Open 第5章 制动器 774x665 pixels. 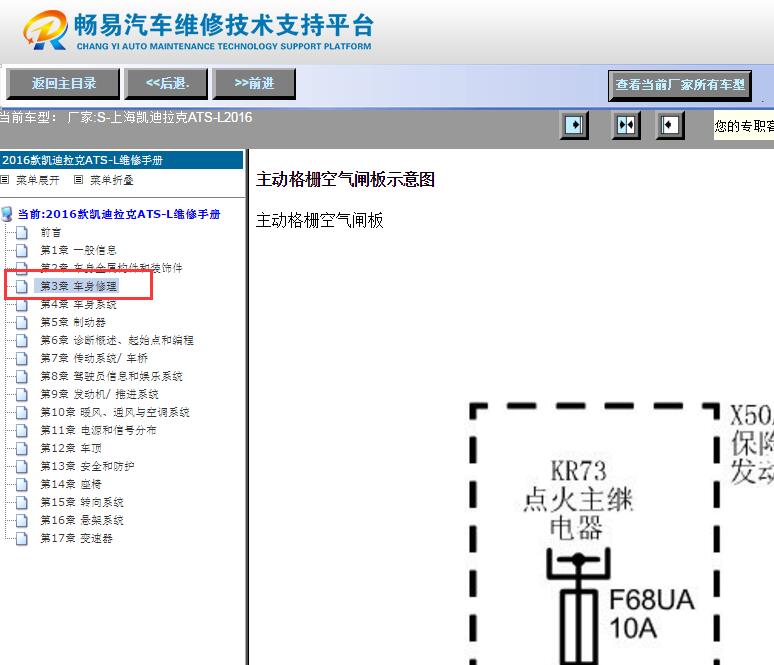pyautogui.click(x=73, y=322)
